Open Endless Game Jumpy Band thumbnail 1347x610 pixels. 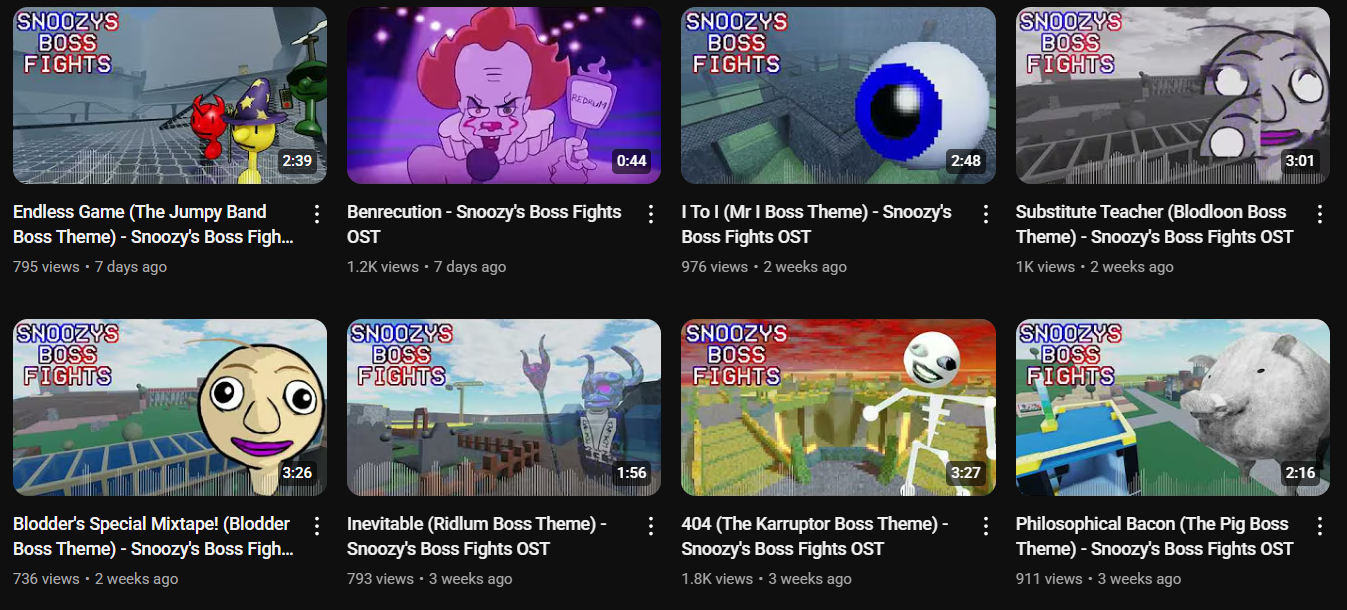point(170,96)
